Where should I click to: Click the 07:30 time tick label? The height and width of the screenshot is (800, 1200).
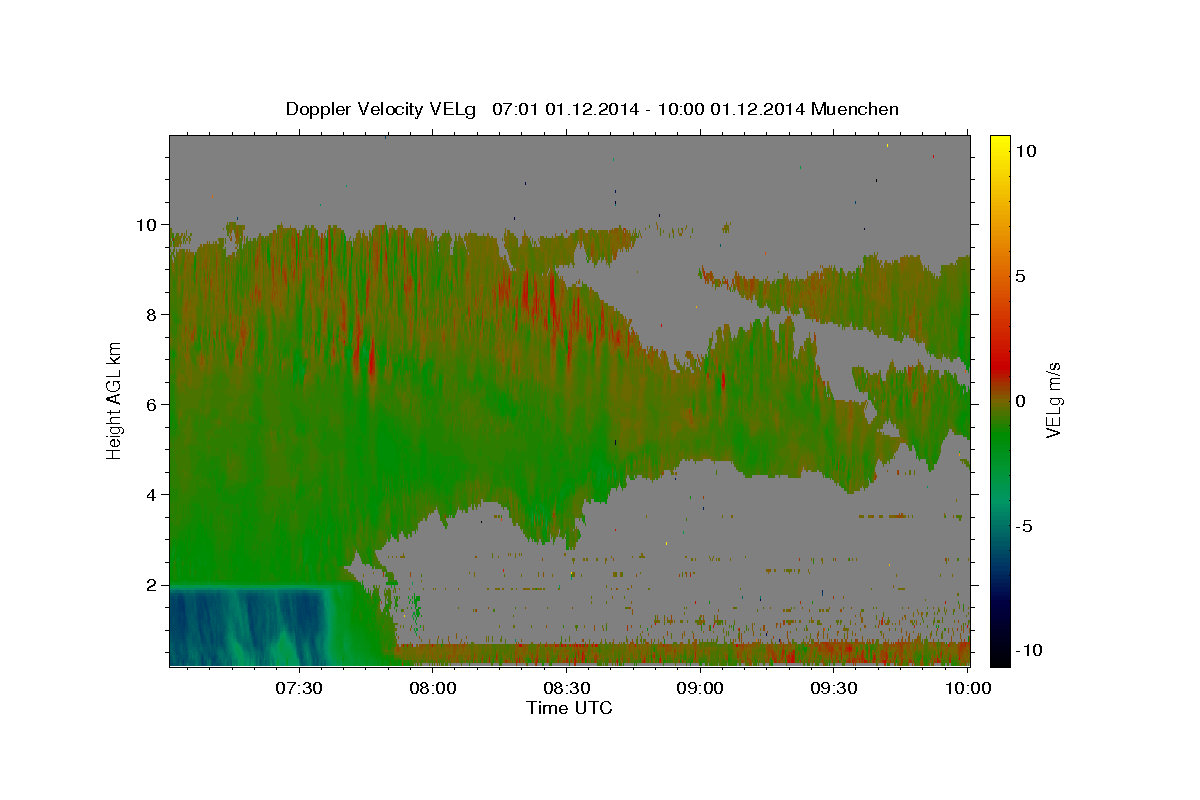point(299,689)
